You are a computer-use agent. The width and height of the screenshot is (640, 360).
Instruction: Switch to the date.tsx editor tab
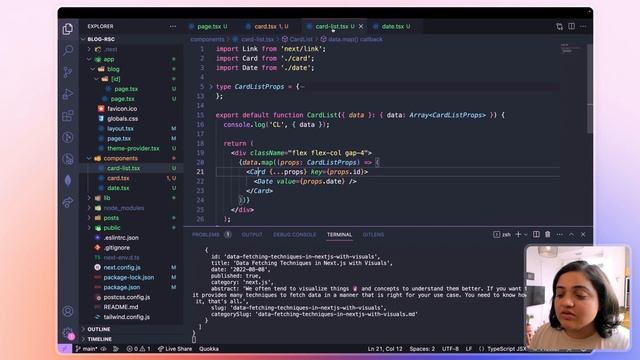(x=393, y=26)
